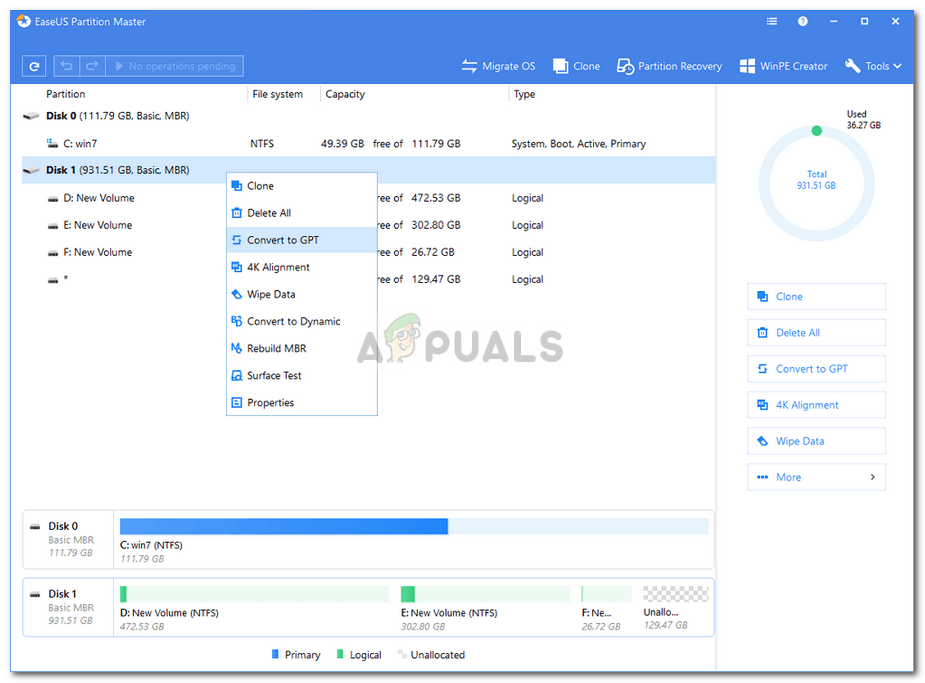Click the Type column header
Viewport: 925px width, 683px height.
pyautogui.click(x=524, y=94)
